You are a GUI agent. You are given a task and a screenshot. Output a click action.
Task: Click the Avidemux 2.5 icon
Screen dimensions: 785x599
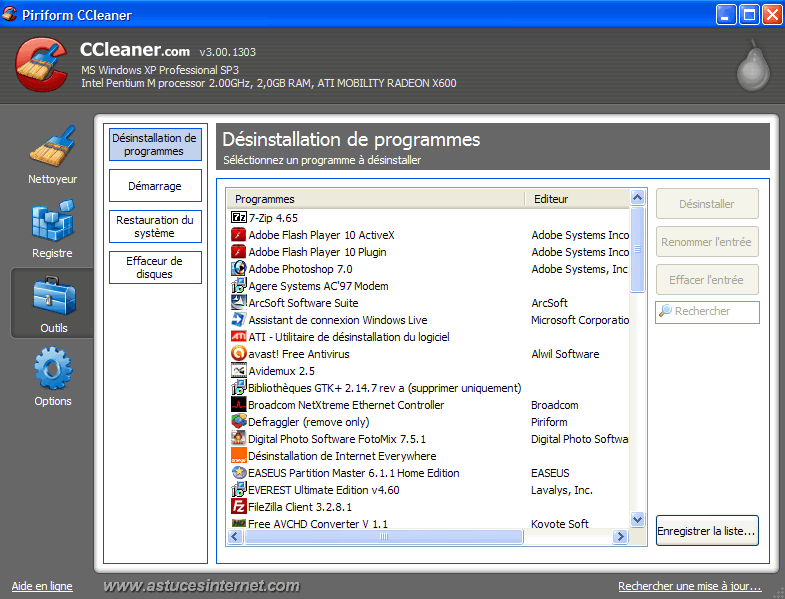tap(238, 370)
